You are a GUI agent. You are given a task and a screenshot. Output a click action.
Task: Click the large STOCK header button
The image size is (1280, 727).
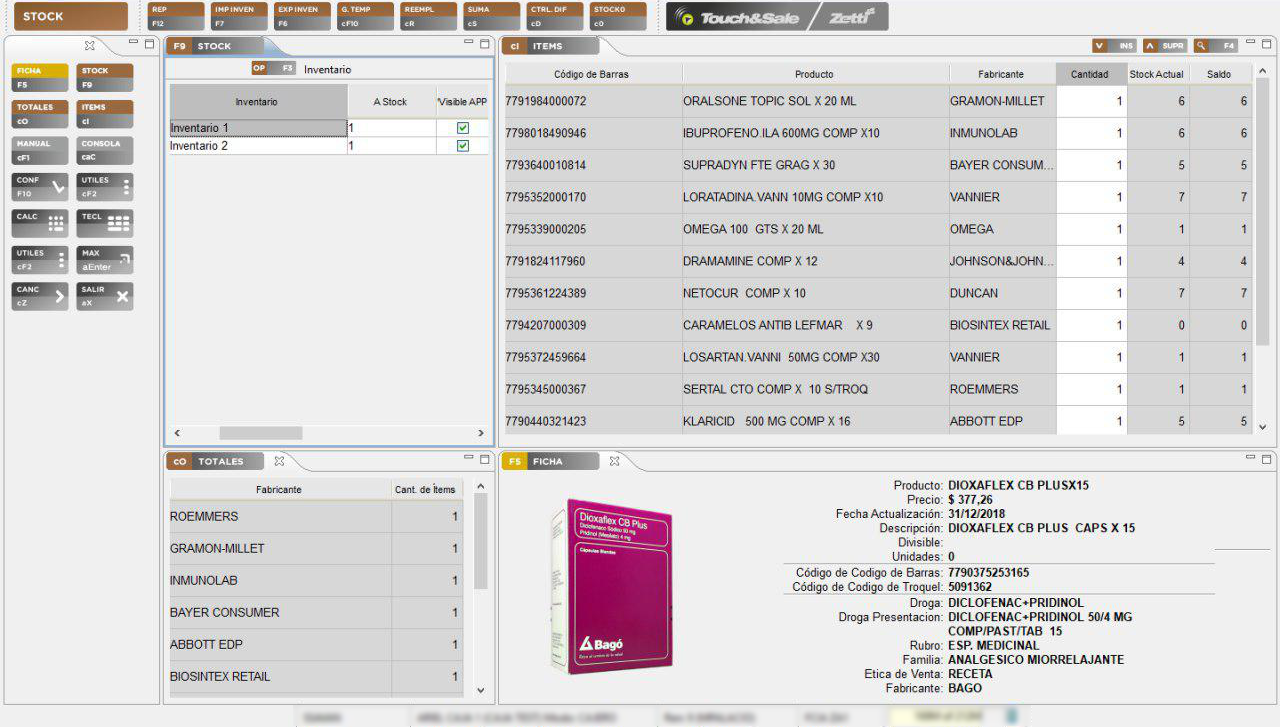point(71,16)
